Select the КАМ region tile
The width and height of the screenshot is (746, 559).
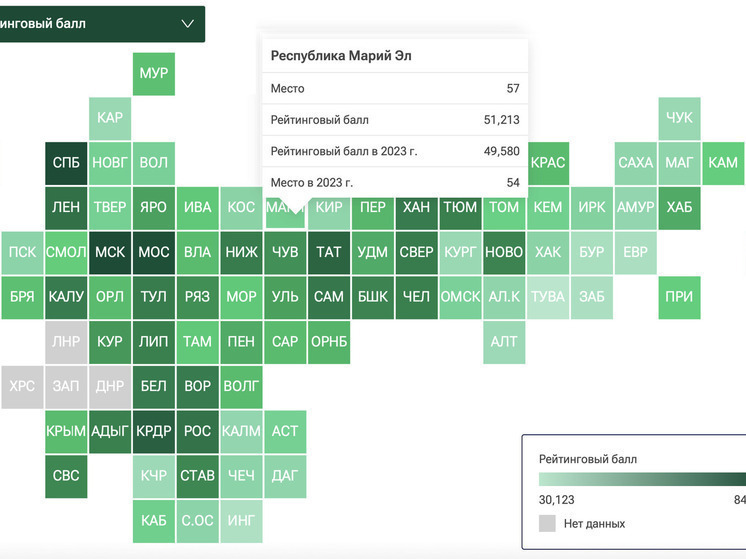click(723, 163)
